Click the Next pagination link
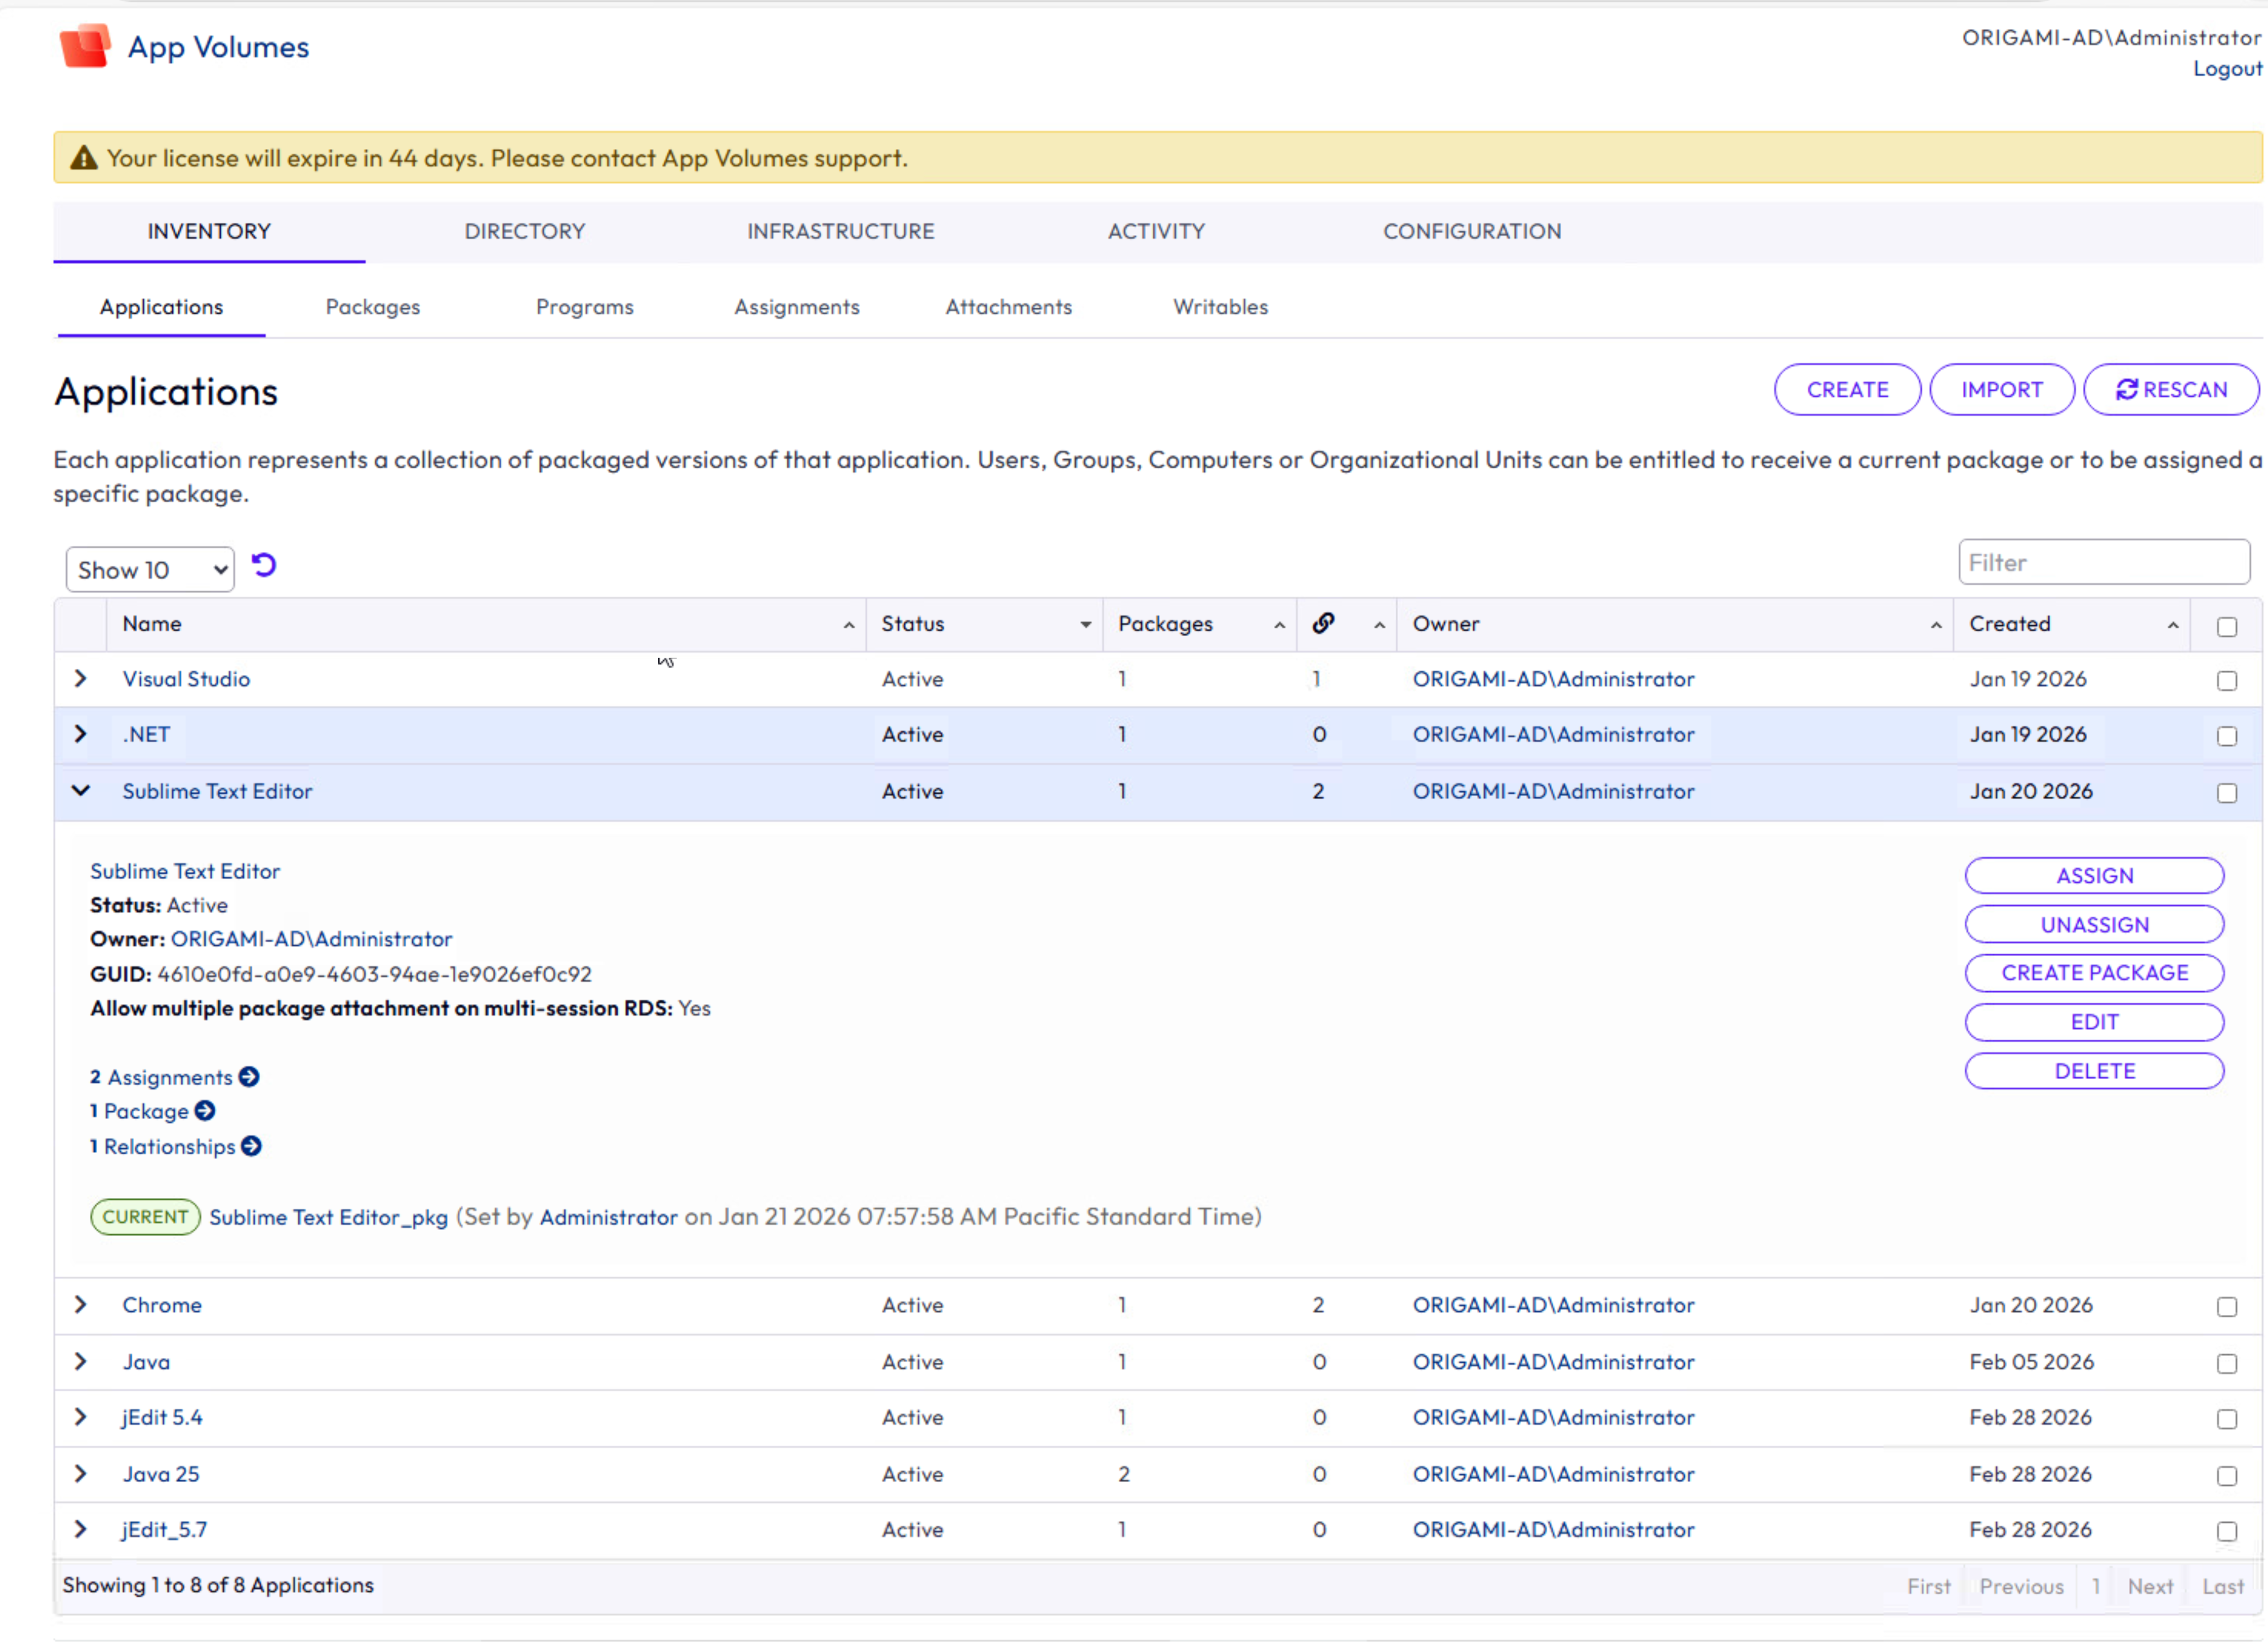2268x1644 pixels. (2150, 1587)
